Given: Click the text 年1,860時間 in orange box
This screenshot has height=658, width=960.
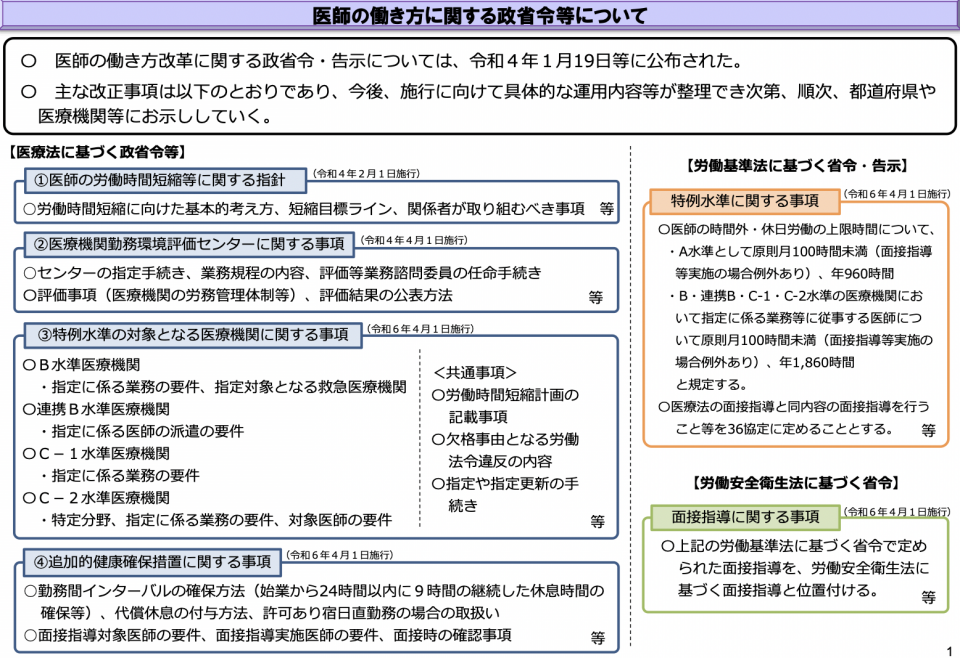Looking at the screenshot, I should (817, 362).
